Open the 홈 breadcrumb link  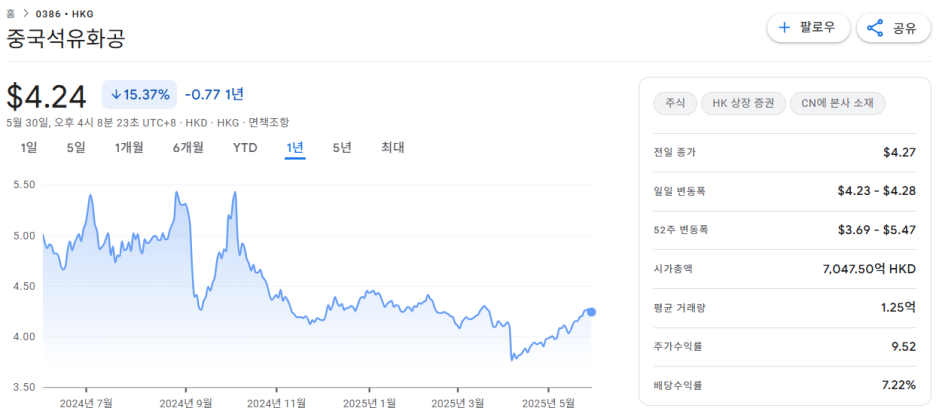pos(10,14)
